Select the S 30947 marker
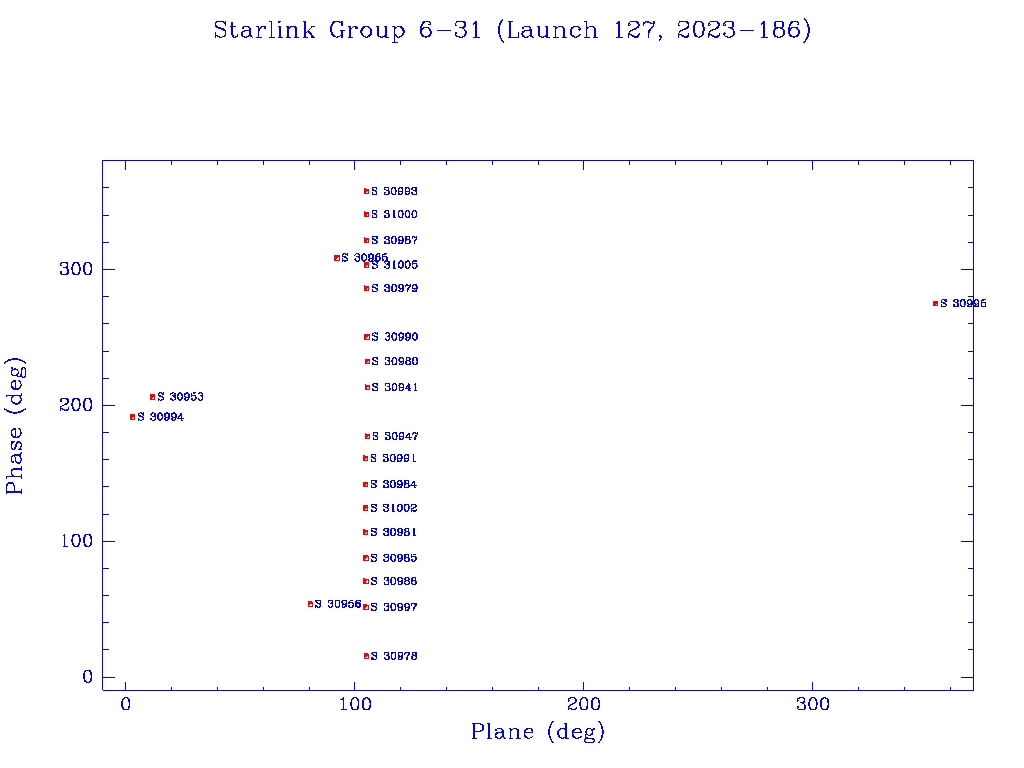1024x768 pixels. (367, 436)
